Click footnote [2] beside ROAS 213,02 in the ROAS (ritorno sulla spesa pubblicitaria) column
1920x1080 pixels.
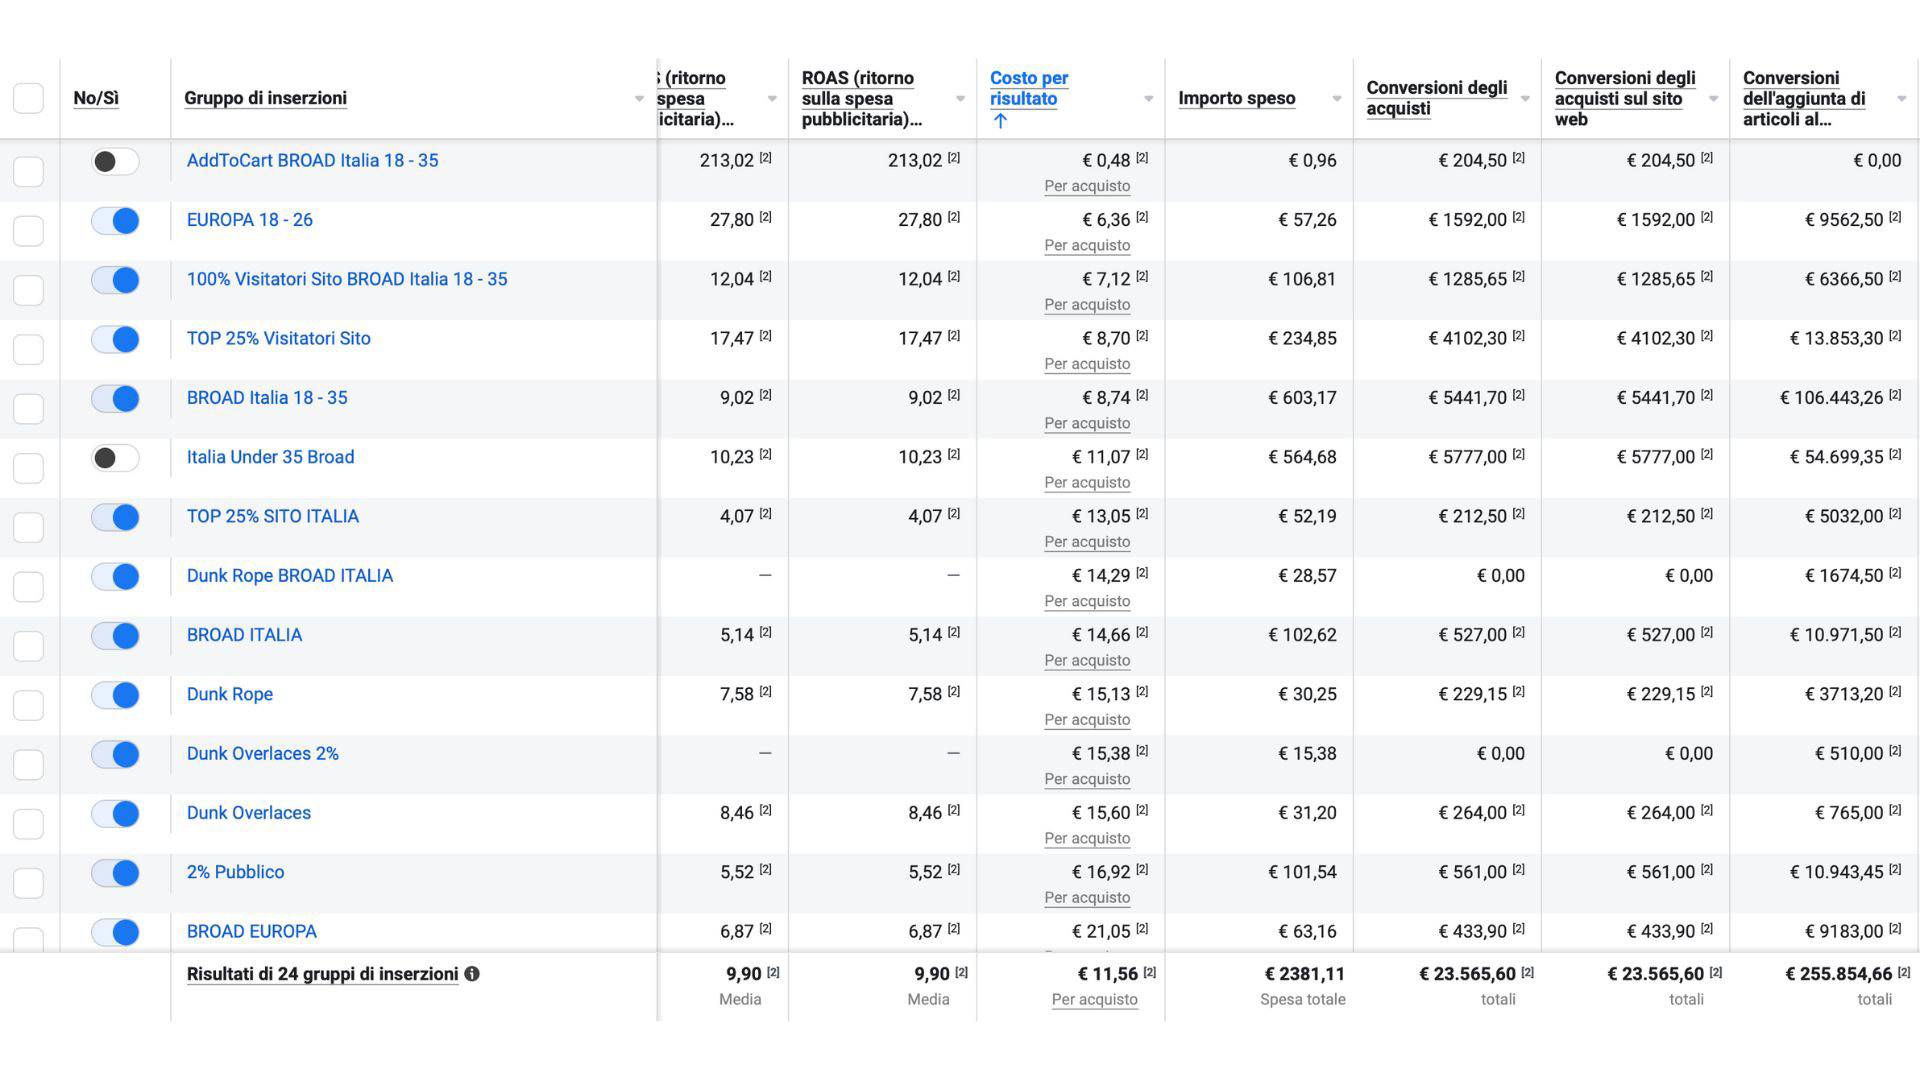point(954,158)
